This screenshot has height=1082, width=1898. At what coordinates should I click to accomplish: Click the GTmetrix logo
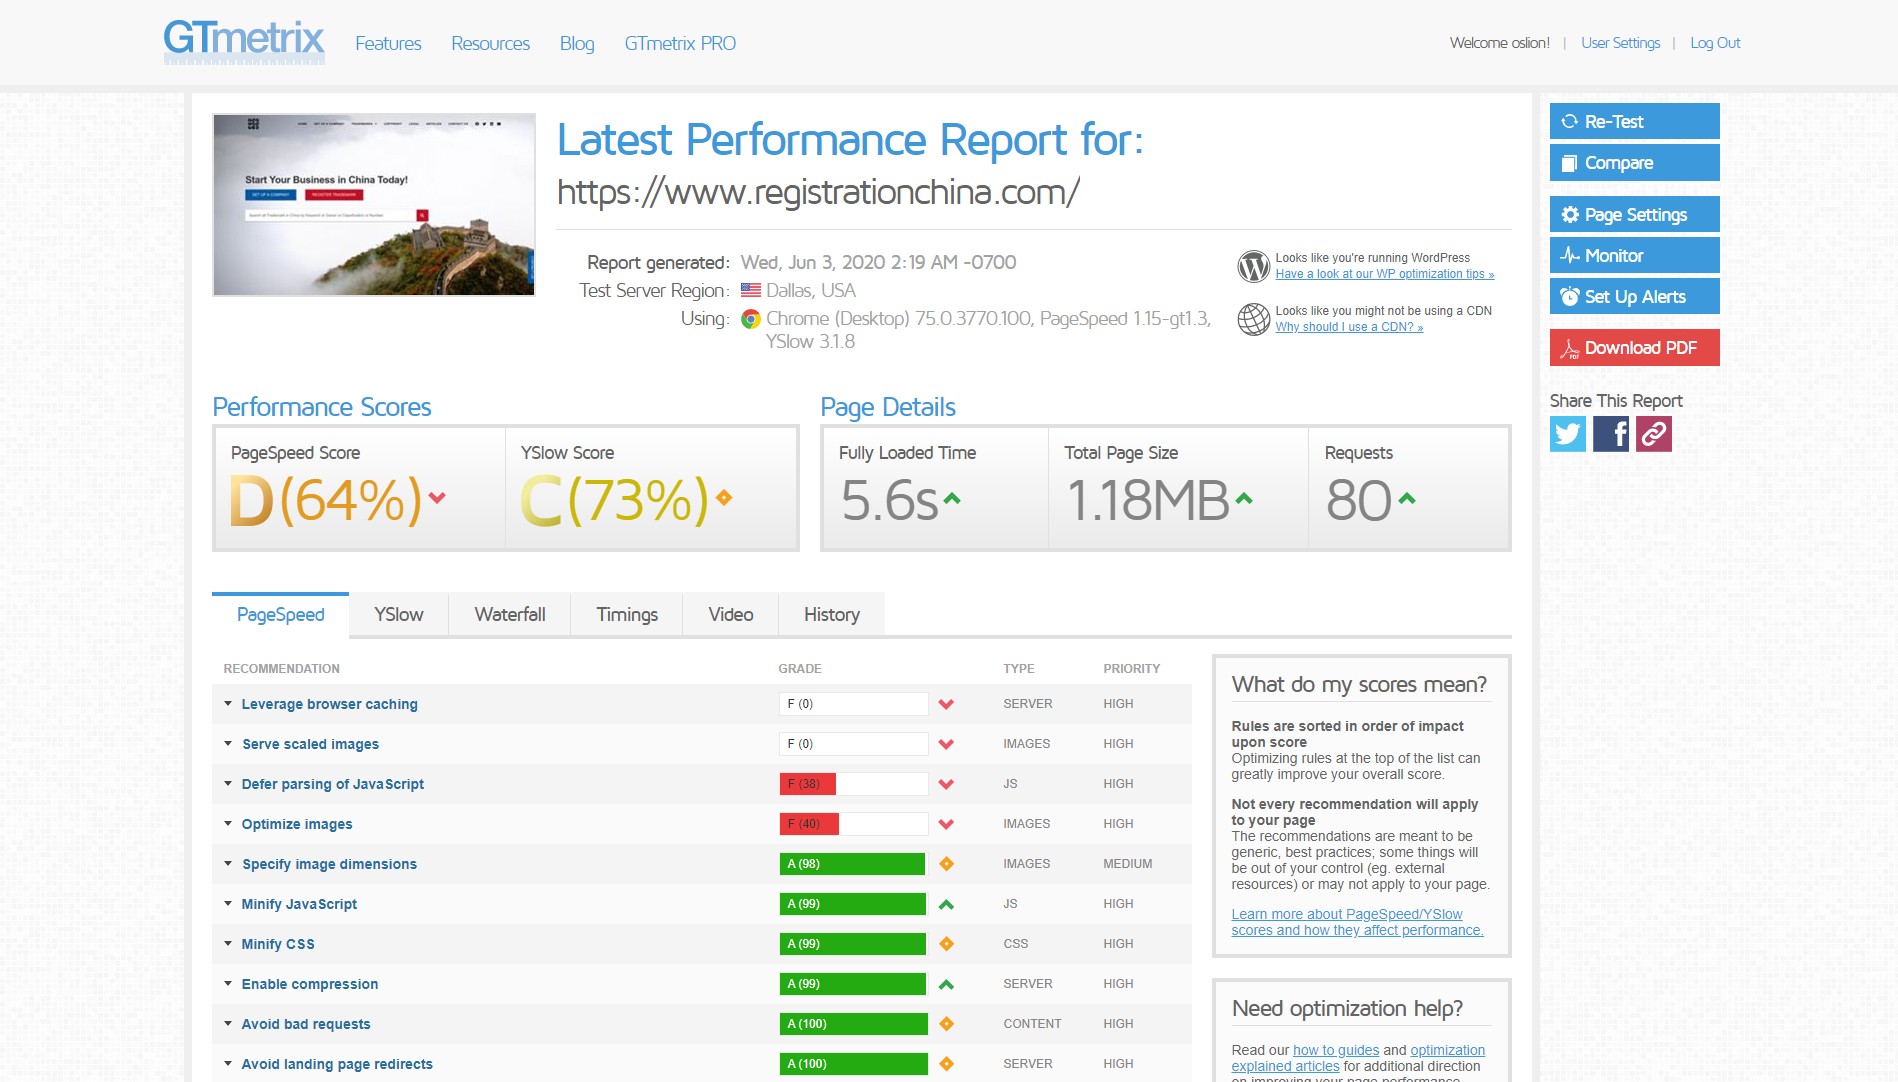[x=244, y=42]
